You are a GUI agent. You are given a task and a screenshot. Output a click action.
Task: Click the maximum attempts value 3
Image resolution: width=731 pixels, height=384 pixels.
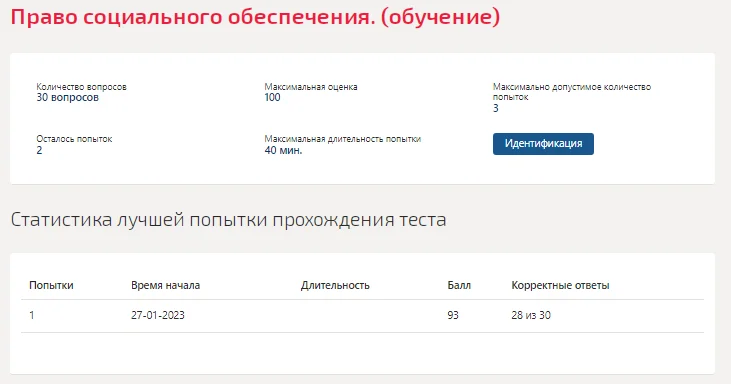pos(496,108)
